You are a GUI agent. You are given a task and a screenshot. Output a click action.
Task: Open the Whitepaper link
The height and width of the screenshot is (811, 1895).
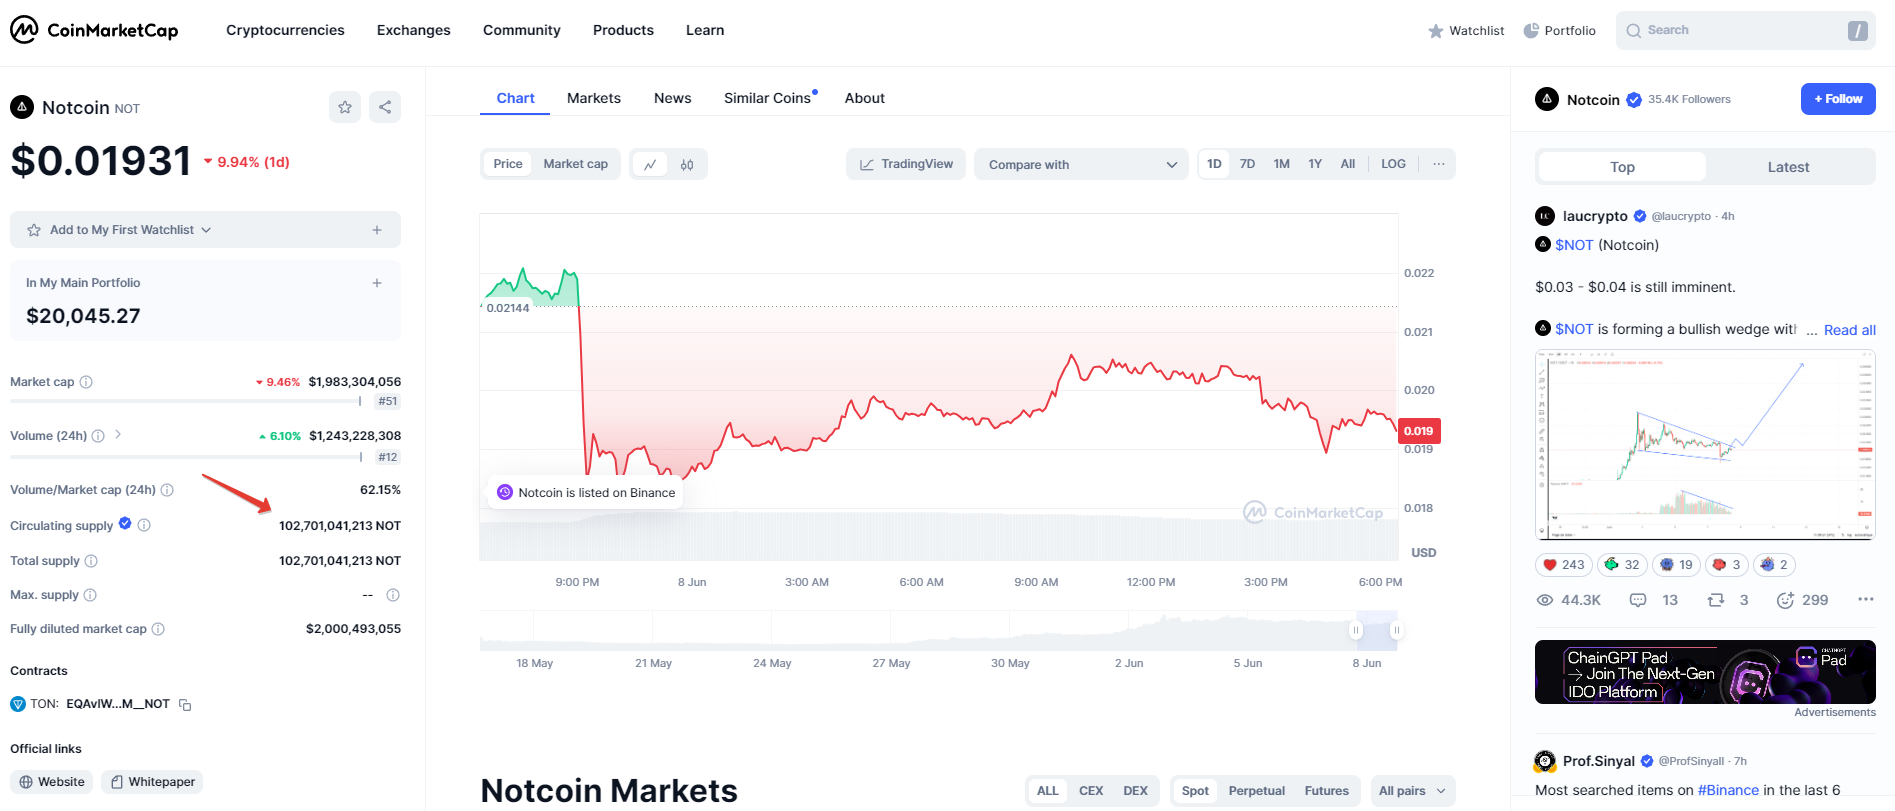click(152, 782)
